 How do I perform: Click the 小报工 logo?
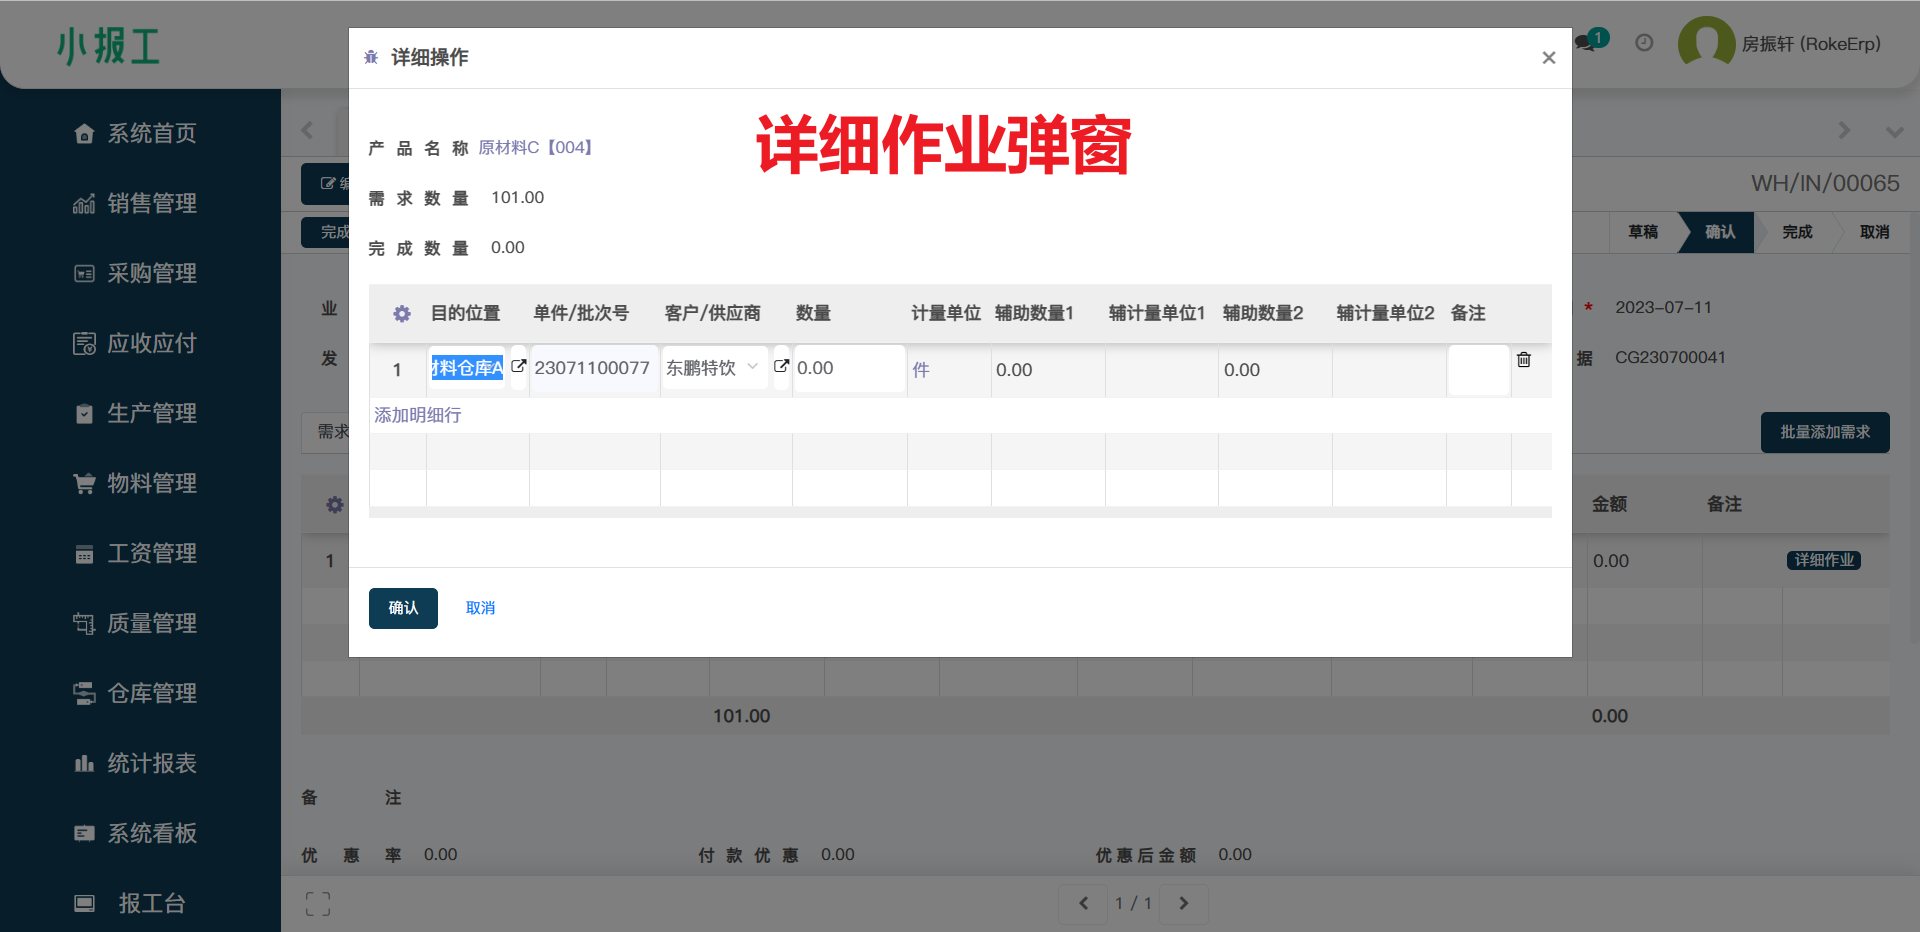point(110,47)
